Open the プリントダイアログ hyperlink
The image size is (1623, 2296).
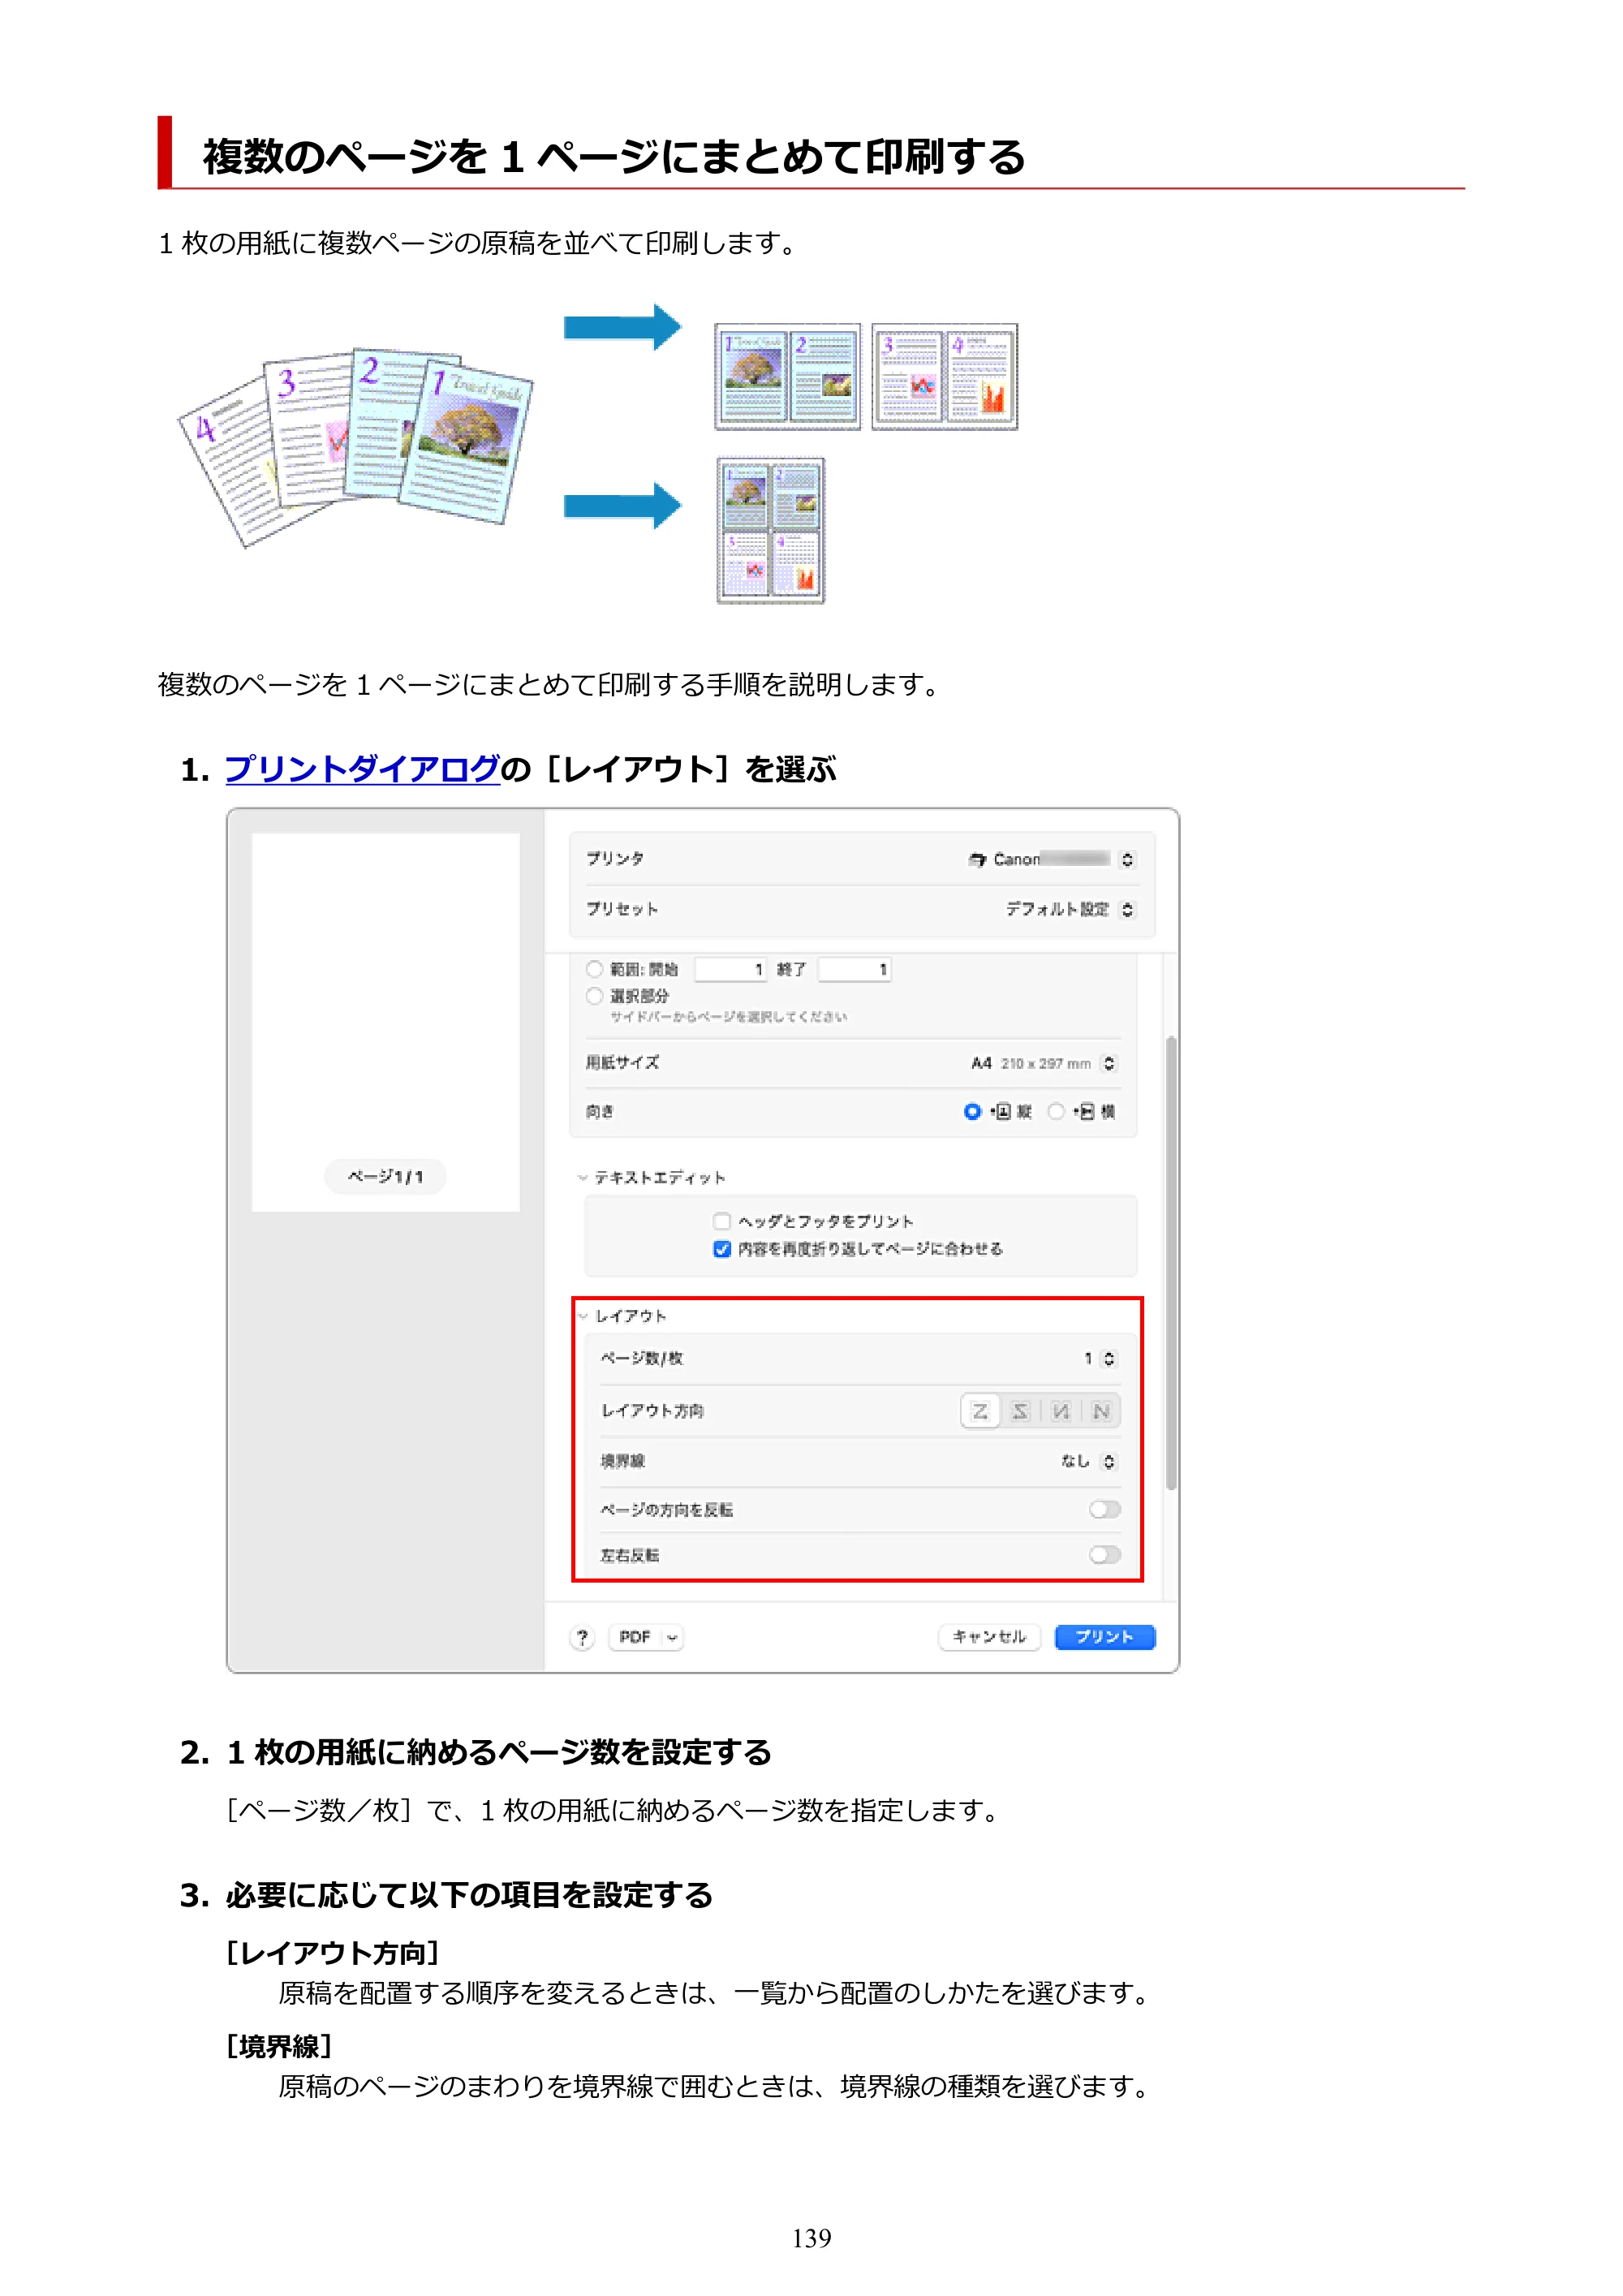click(x=362, y=769)
